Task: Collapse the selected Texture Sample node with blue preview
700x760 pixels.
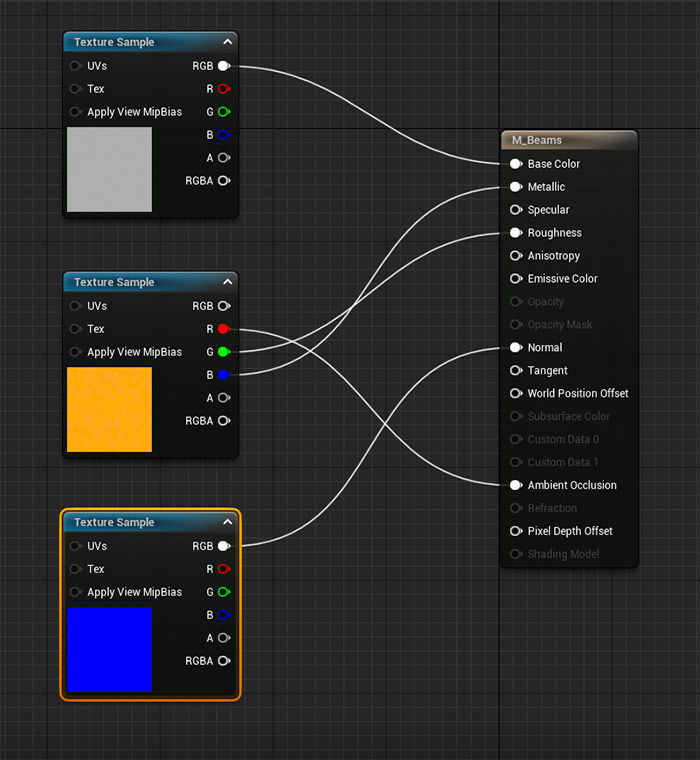Action: (x=227, y=522)
